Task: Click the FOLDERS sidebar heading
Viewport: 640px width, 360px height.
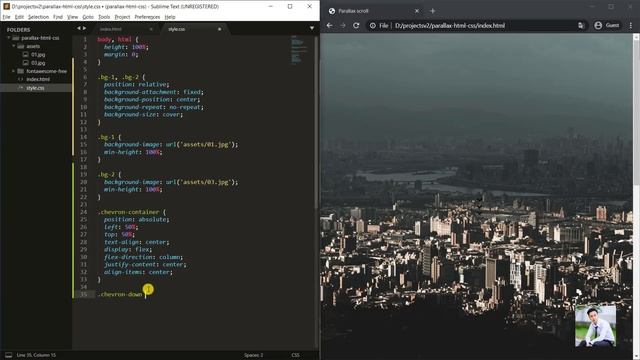Action: pyautogui.click(x=18, y=30)
